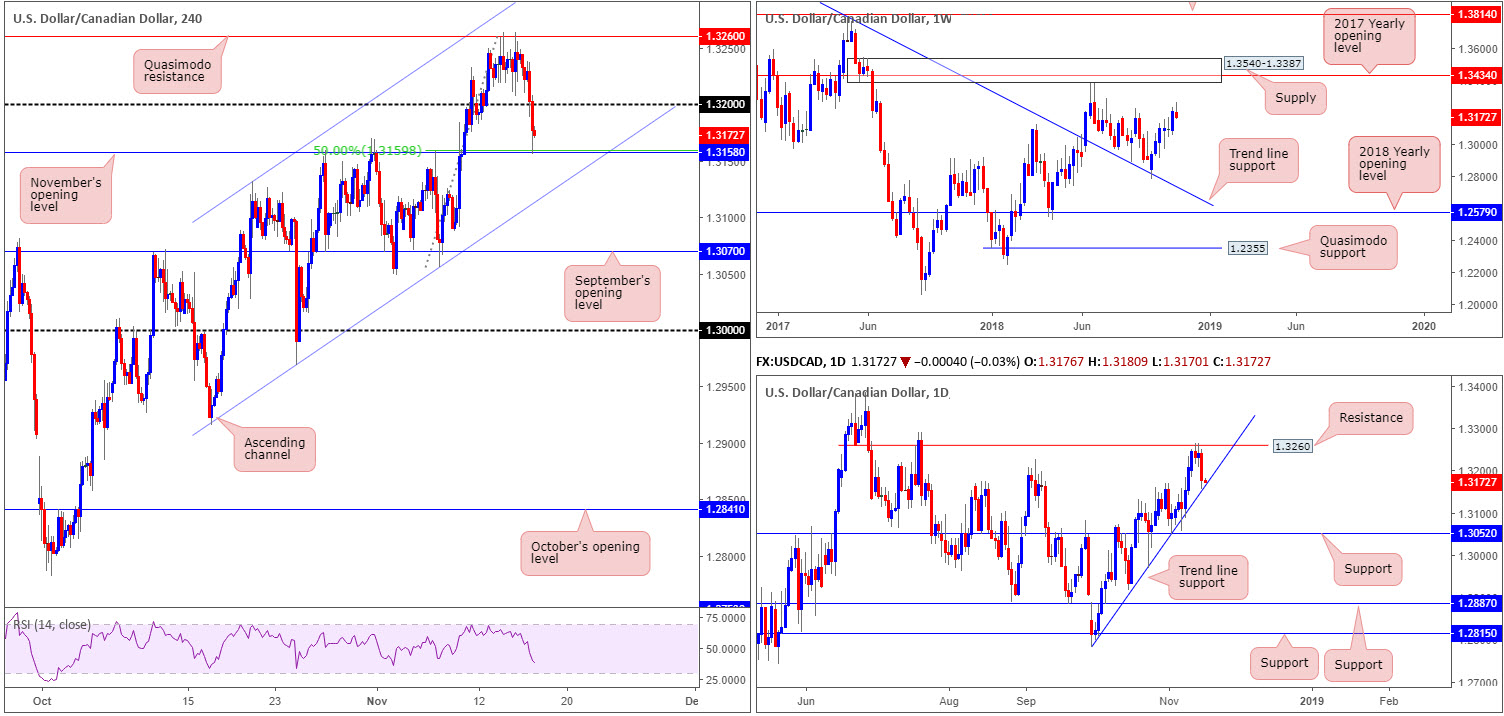Image resolution: width=1504 pixels, height=716 pixels.
Task: Click the Resistance callout on daily chart
Action: 1370,417
